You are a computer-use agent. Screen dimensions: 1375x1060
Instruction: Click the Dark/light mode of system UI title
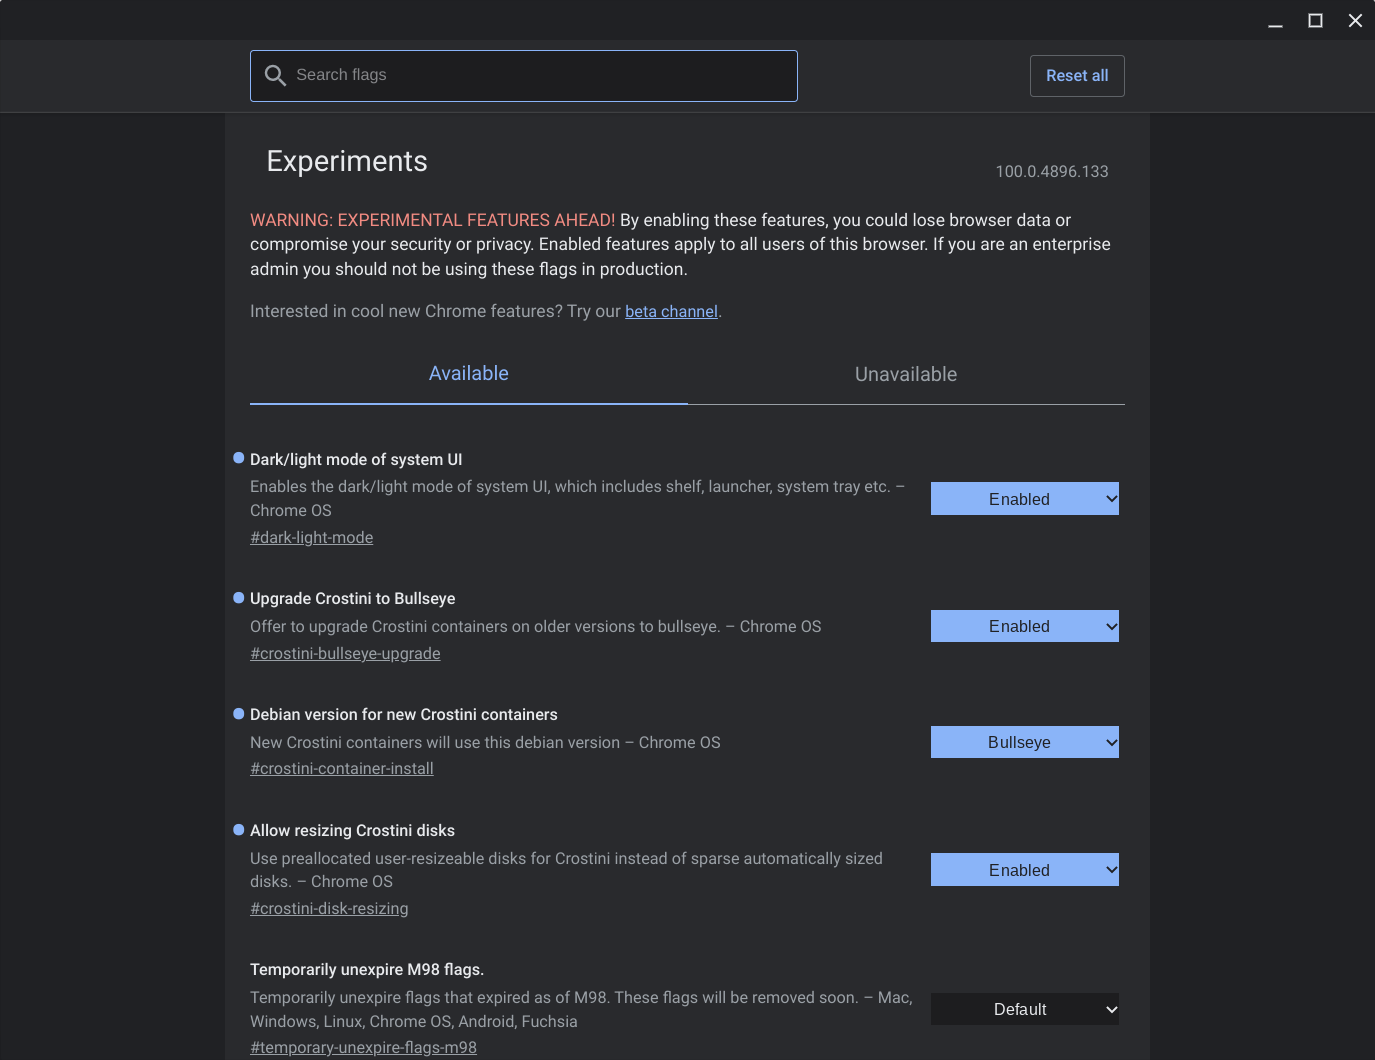click(x=356, y=459)
